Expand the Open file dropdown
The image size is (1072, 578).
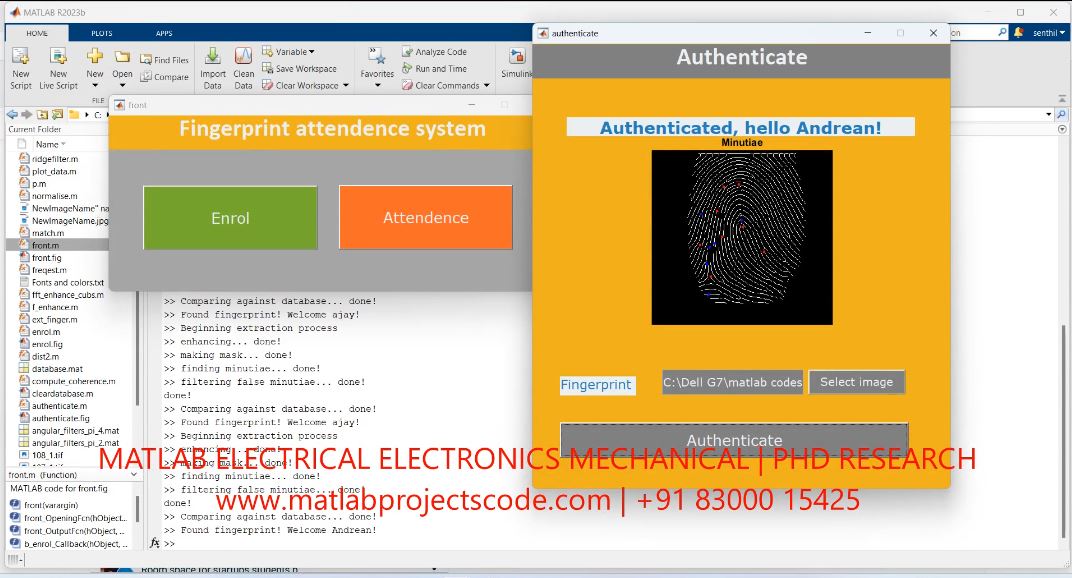pyautogui.click(x=122, y=85)
